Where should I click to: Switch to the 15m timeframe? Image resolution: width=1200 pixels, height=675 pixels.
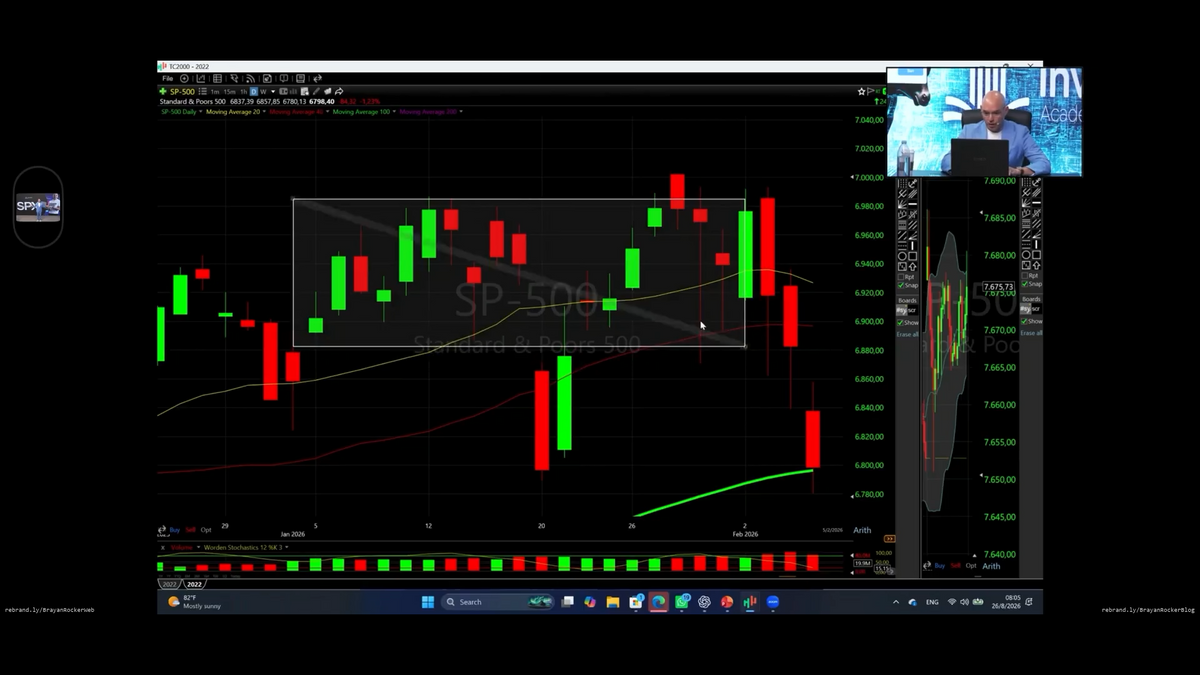coord(229,91)
